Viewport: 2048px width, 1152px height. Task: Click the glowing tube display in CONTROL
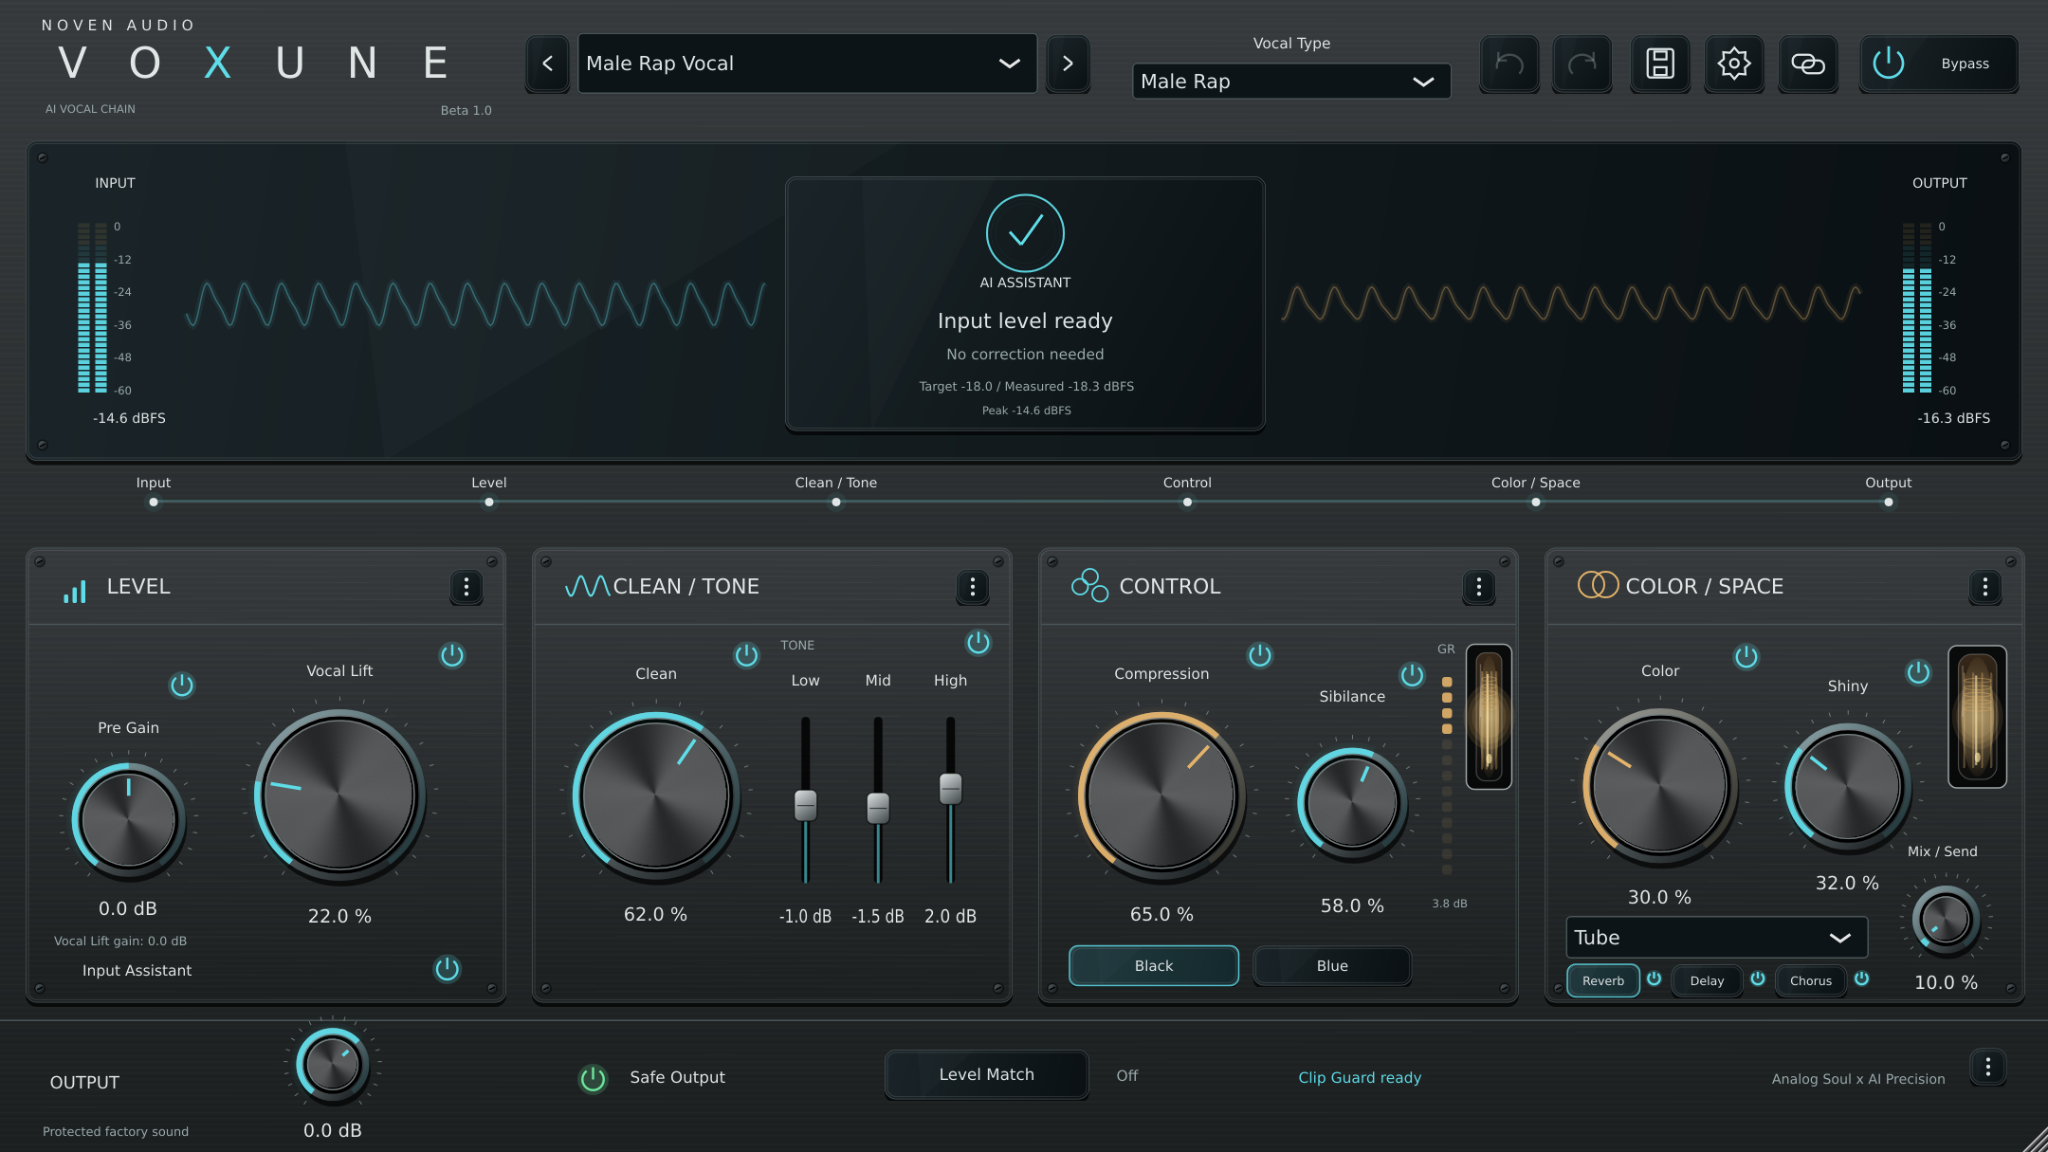(1488, 717)
